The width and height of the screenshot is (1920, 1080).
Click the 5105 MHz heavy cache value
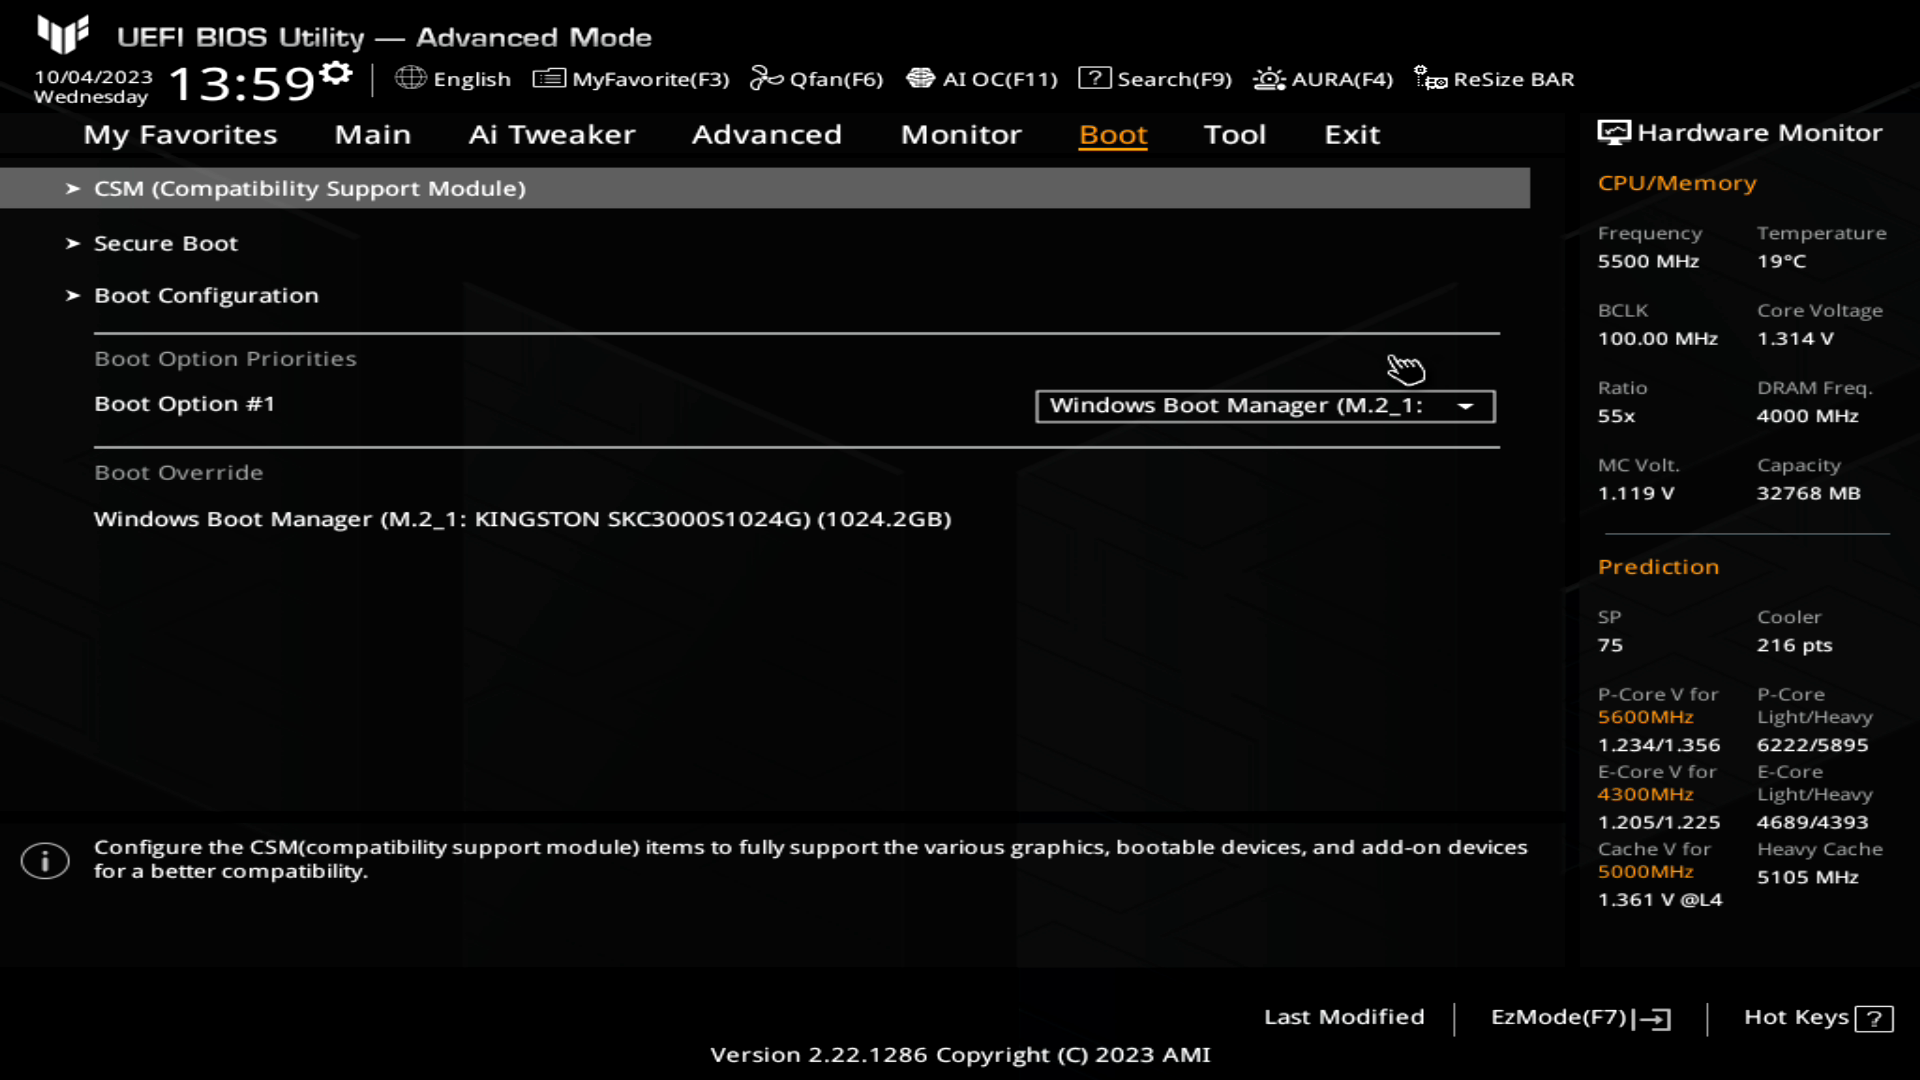pyautogui.click(x=1807, y=877)
